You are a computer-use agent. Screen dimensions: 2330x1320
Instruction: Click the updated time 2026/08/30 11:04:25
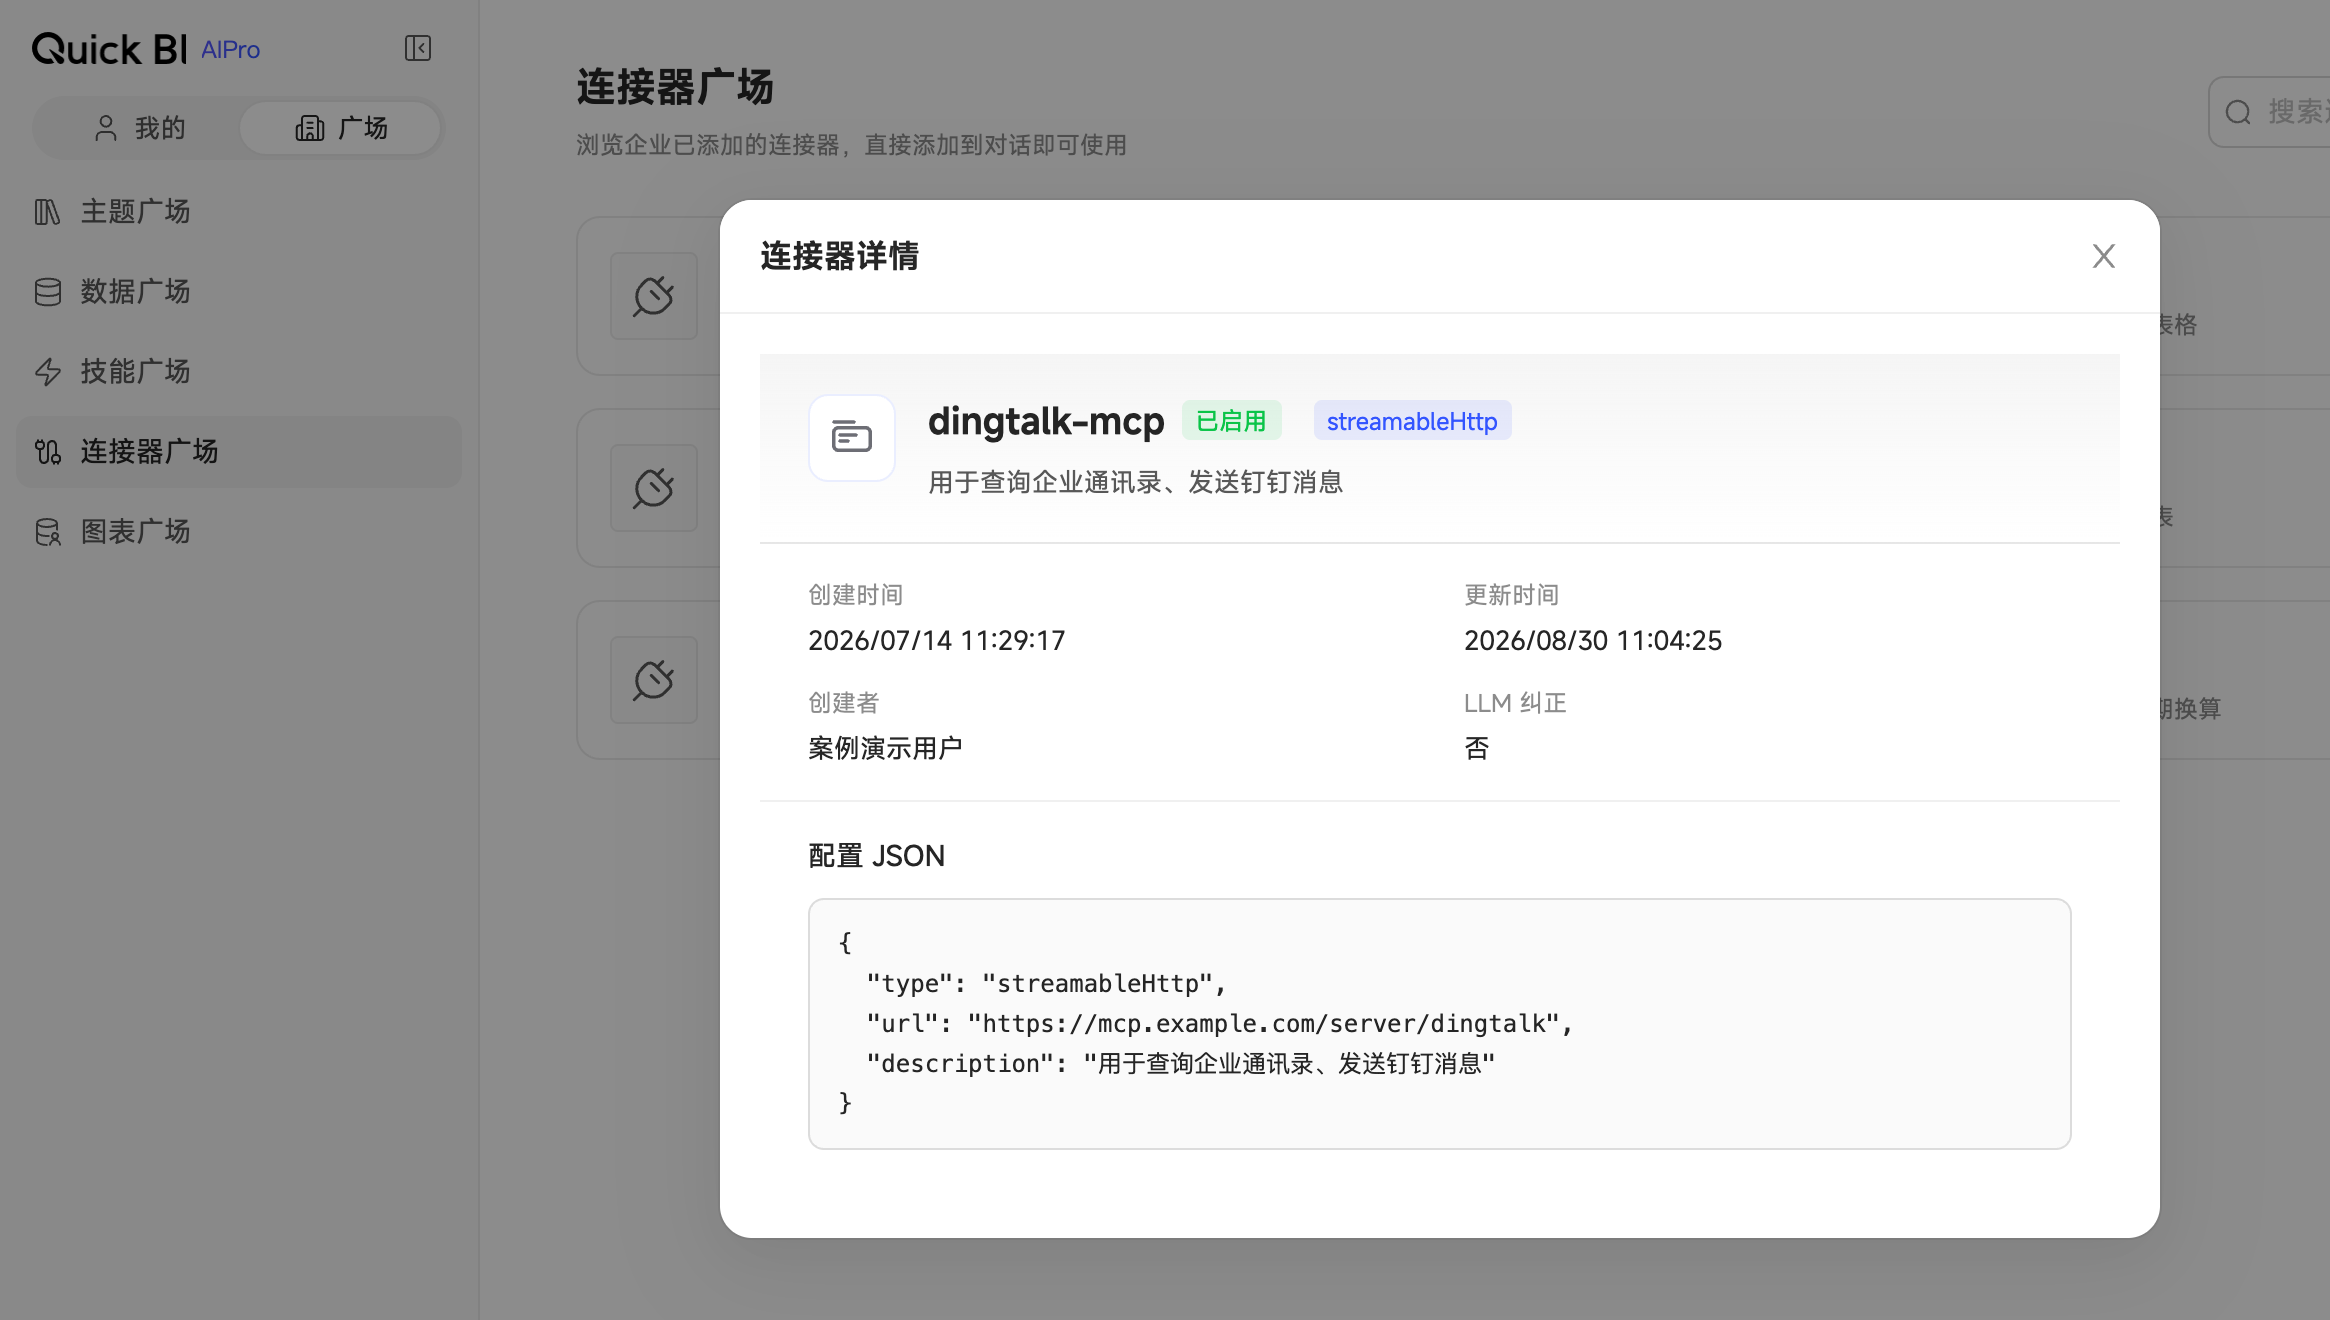click(1593, 640)
